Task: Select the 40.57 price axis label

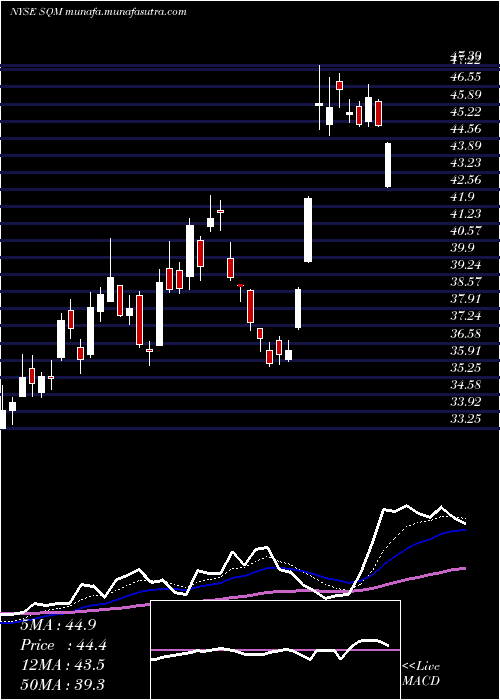Action: pyautogui.click(x=466, y=231)
